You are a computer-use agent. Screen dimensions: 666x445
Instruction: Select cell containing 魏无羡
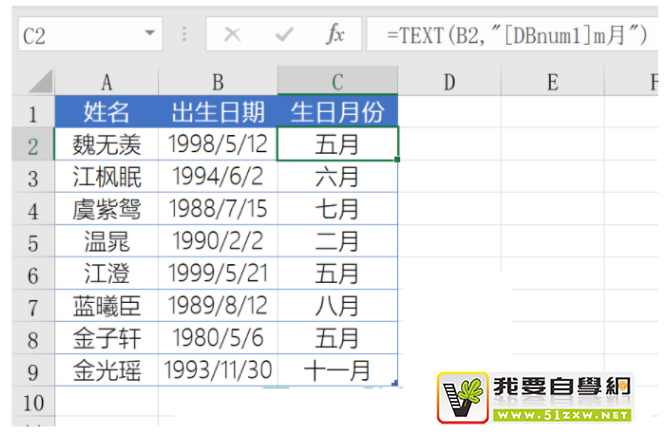(106, 145)
